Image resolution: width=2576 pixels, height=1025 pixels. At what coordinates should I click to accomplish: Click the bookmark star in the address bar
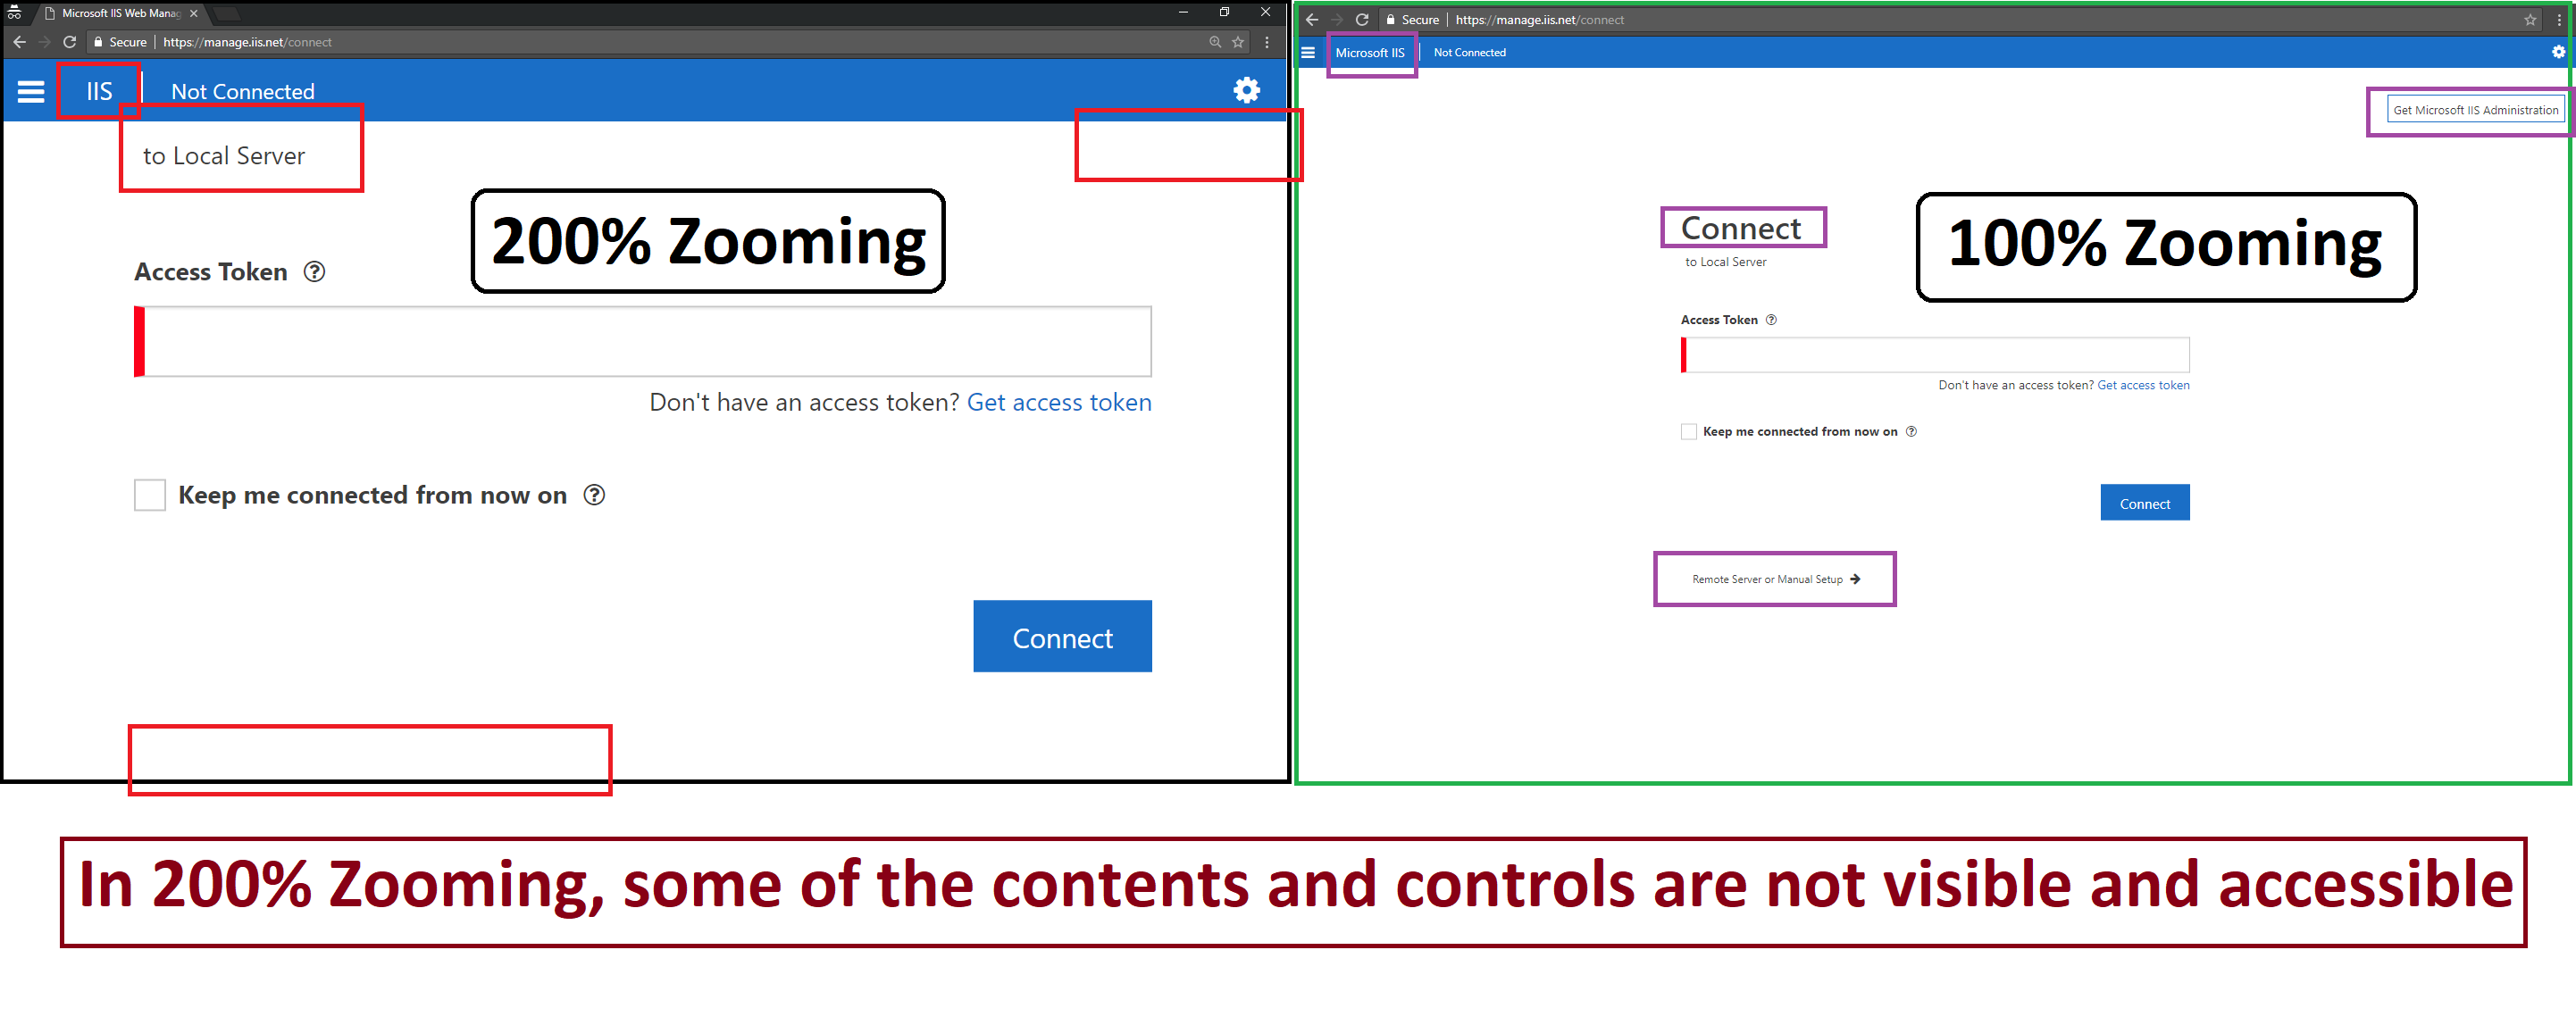1237,42
